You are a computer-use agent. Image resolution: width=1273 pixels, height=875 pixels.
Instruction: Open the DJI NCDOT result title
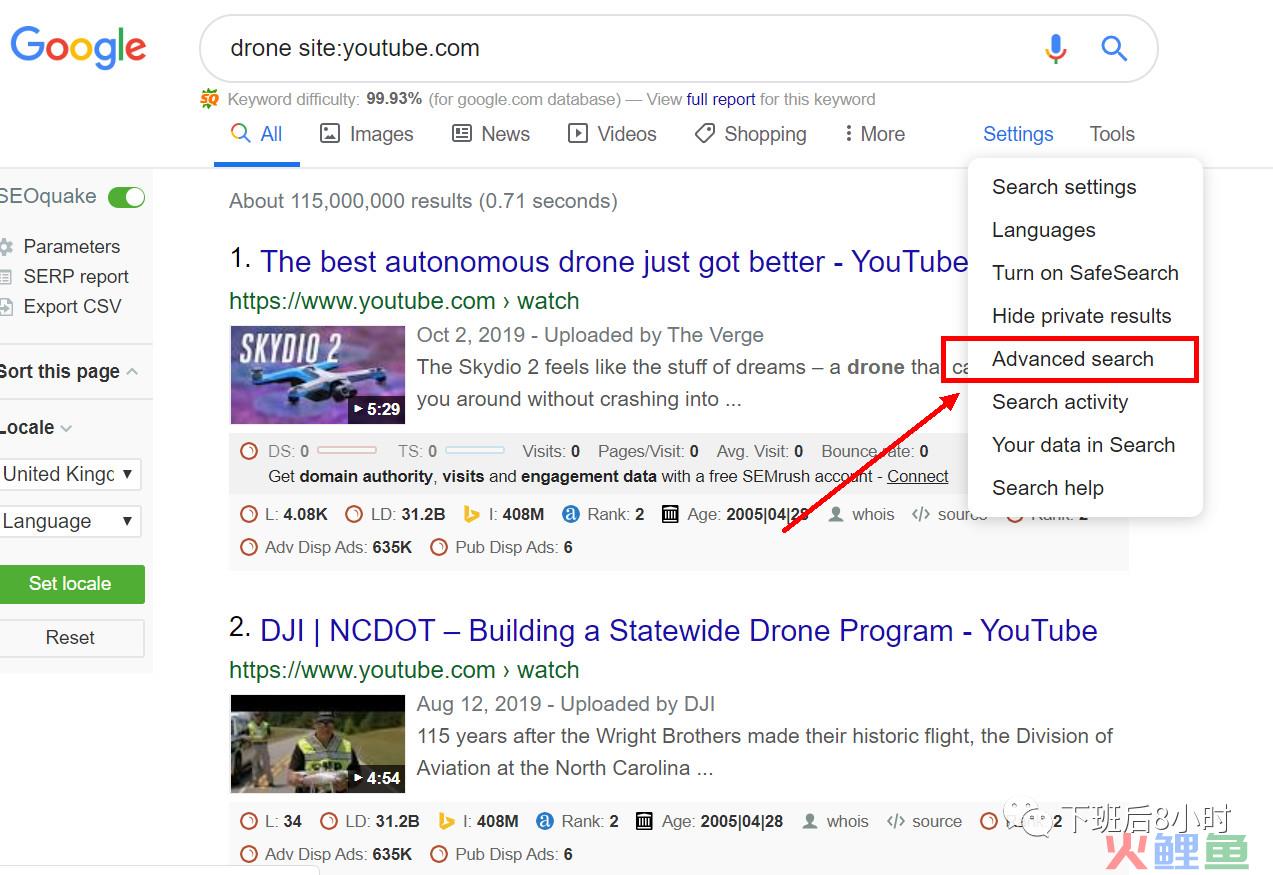(679, 631)
